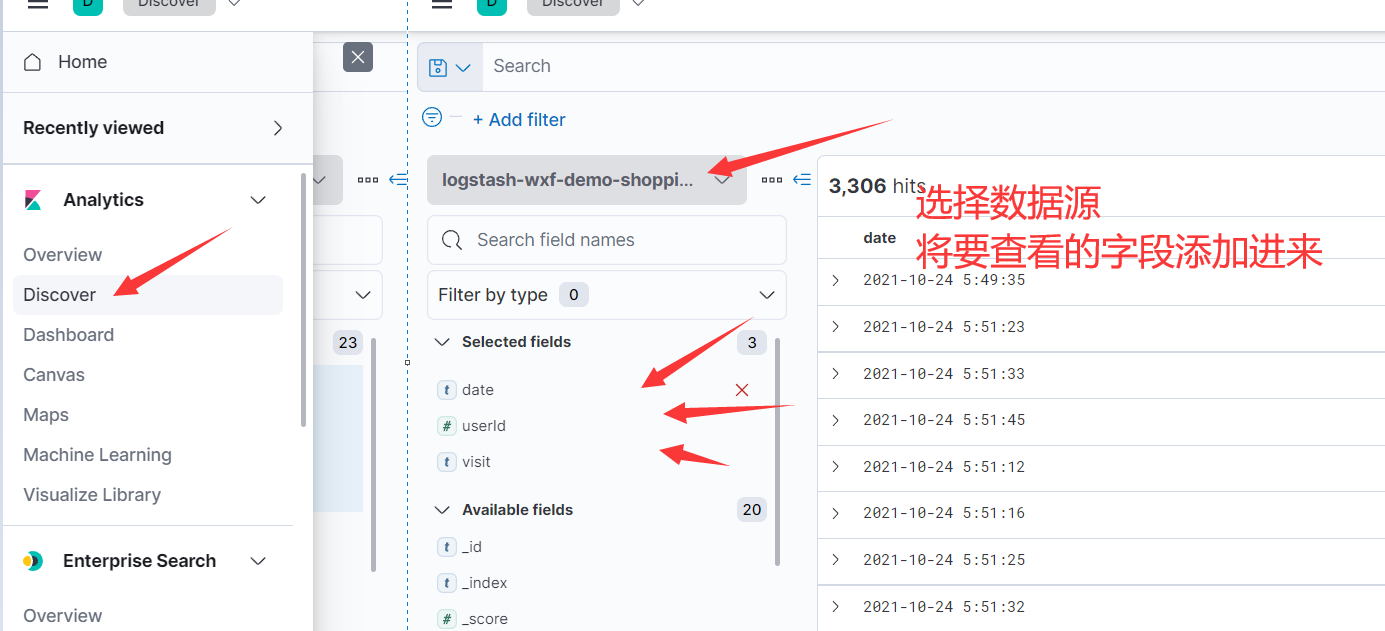1385x631 pixels.
Task: Click the date field text-type icon
Action: (x=447, y=390)
